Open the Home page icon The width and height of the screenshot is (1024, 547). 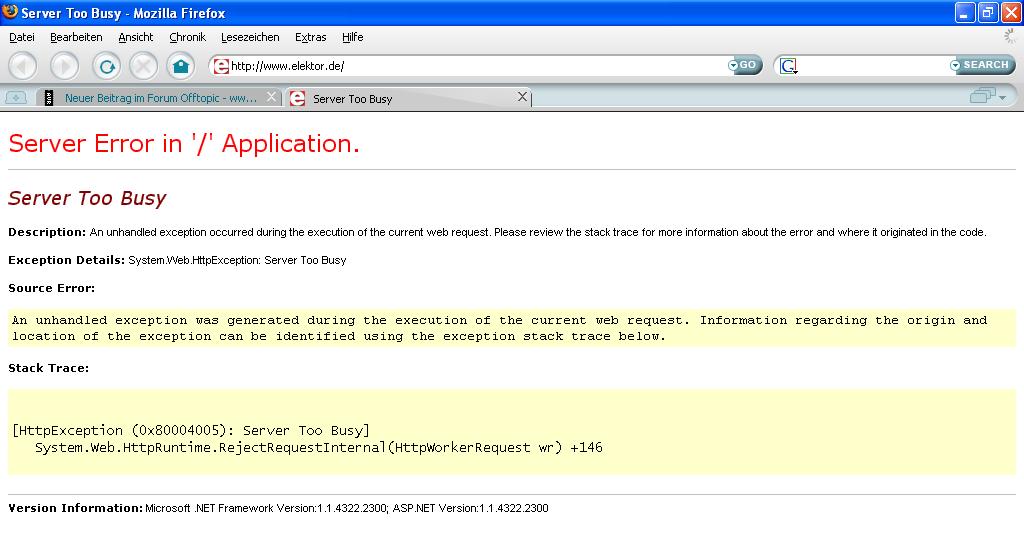click(181, 66)
